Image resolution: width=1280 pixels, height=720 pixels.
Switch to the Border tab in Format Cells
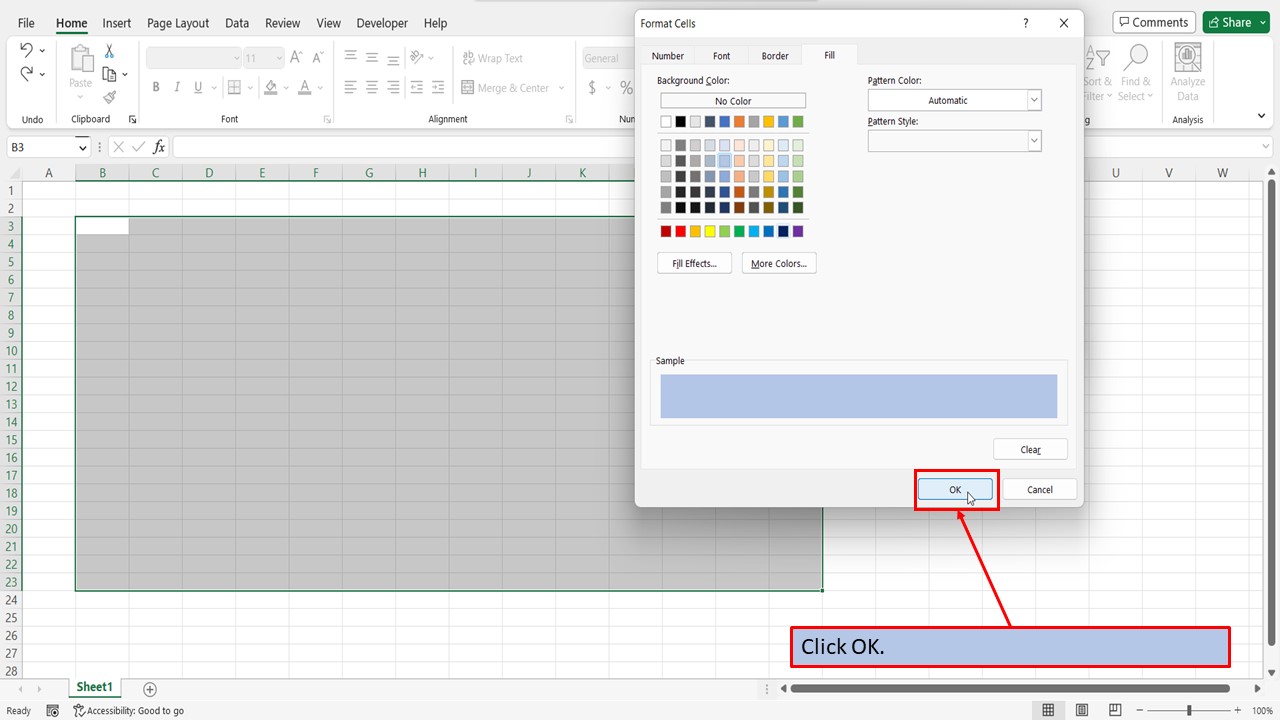click(775, 56)
